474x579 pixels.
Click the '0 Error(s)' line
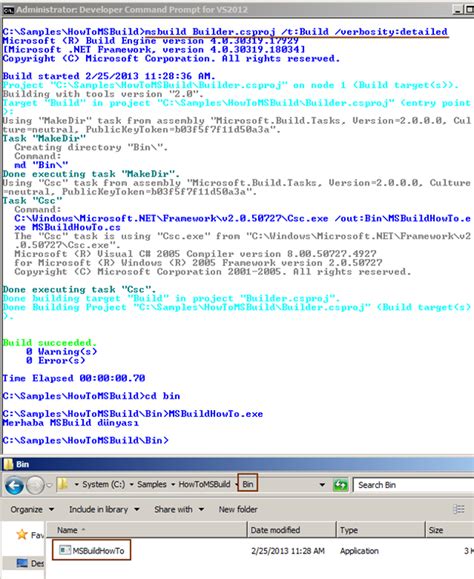coord(56,360)
